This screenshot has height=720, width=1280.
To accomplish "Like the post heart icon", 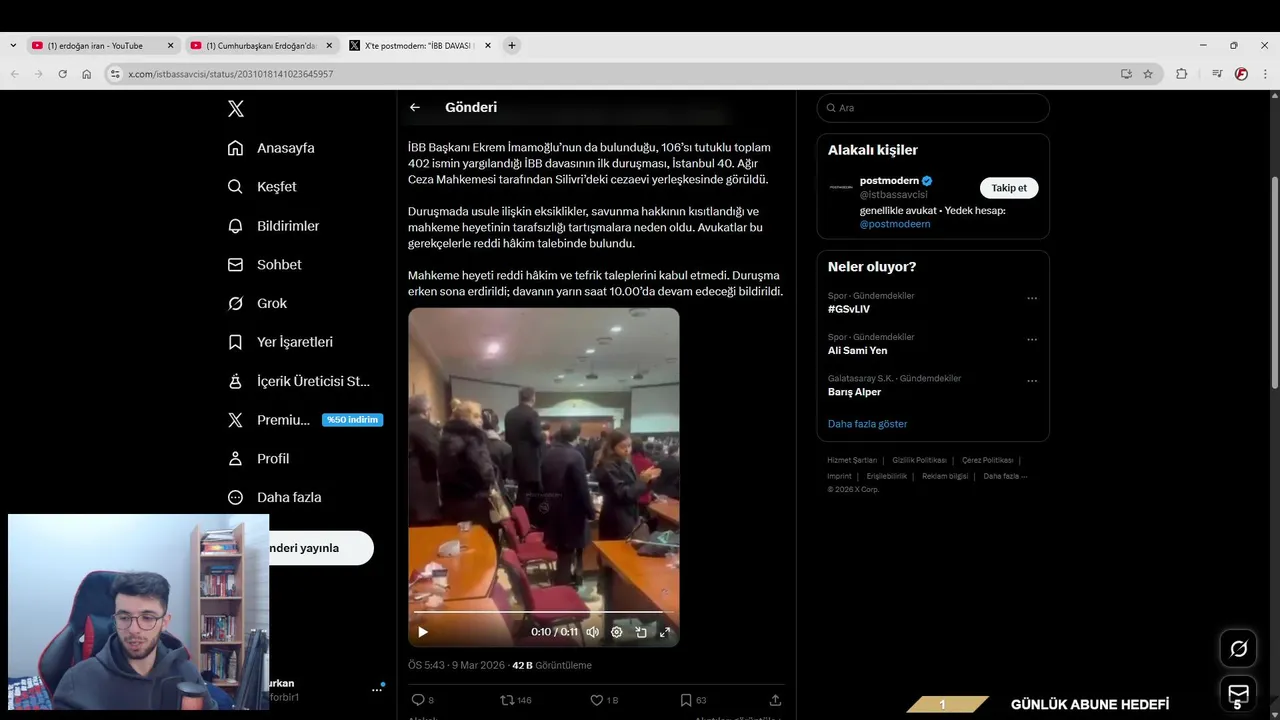I will click(x=597, y=700).
